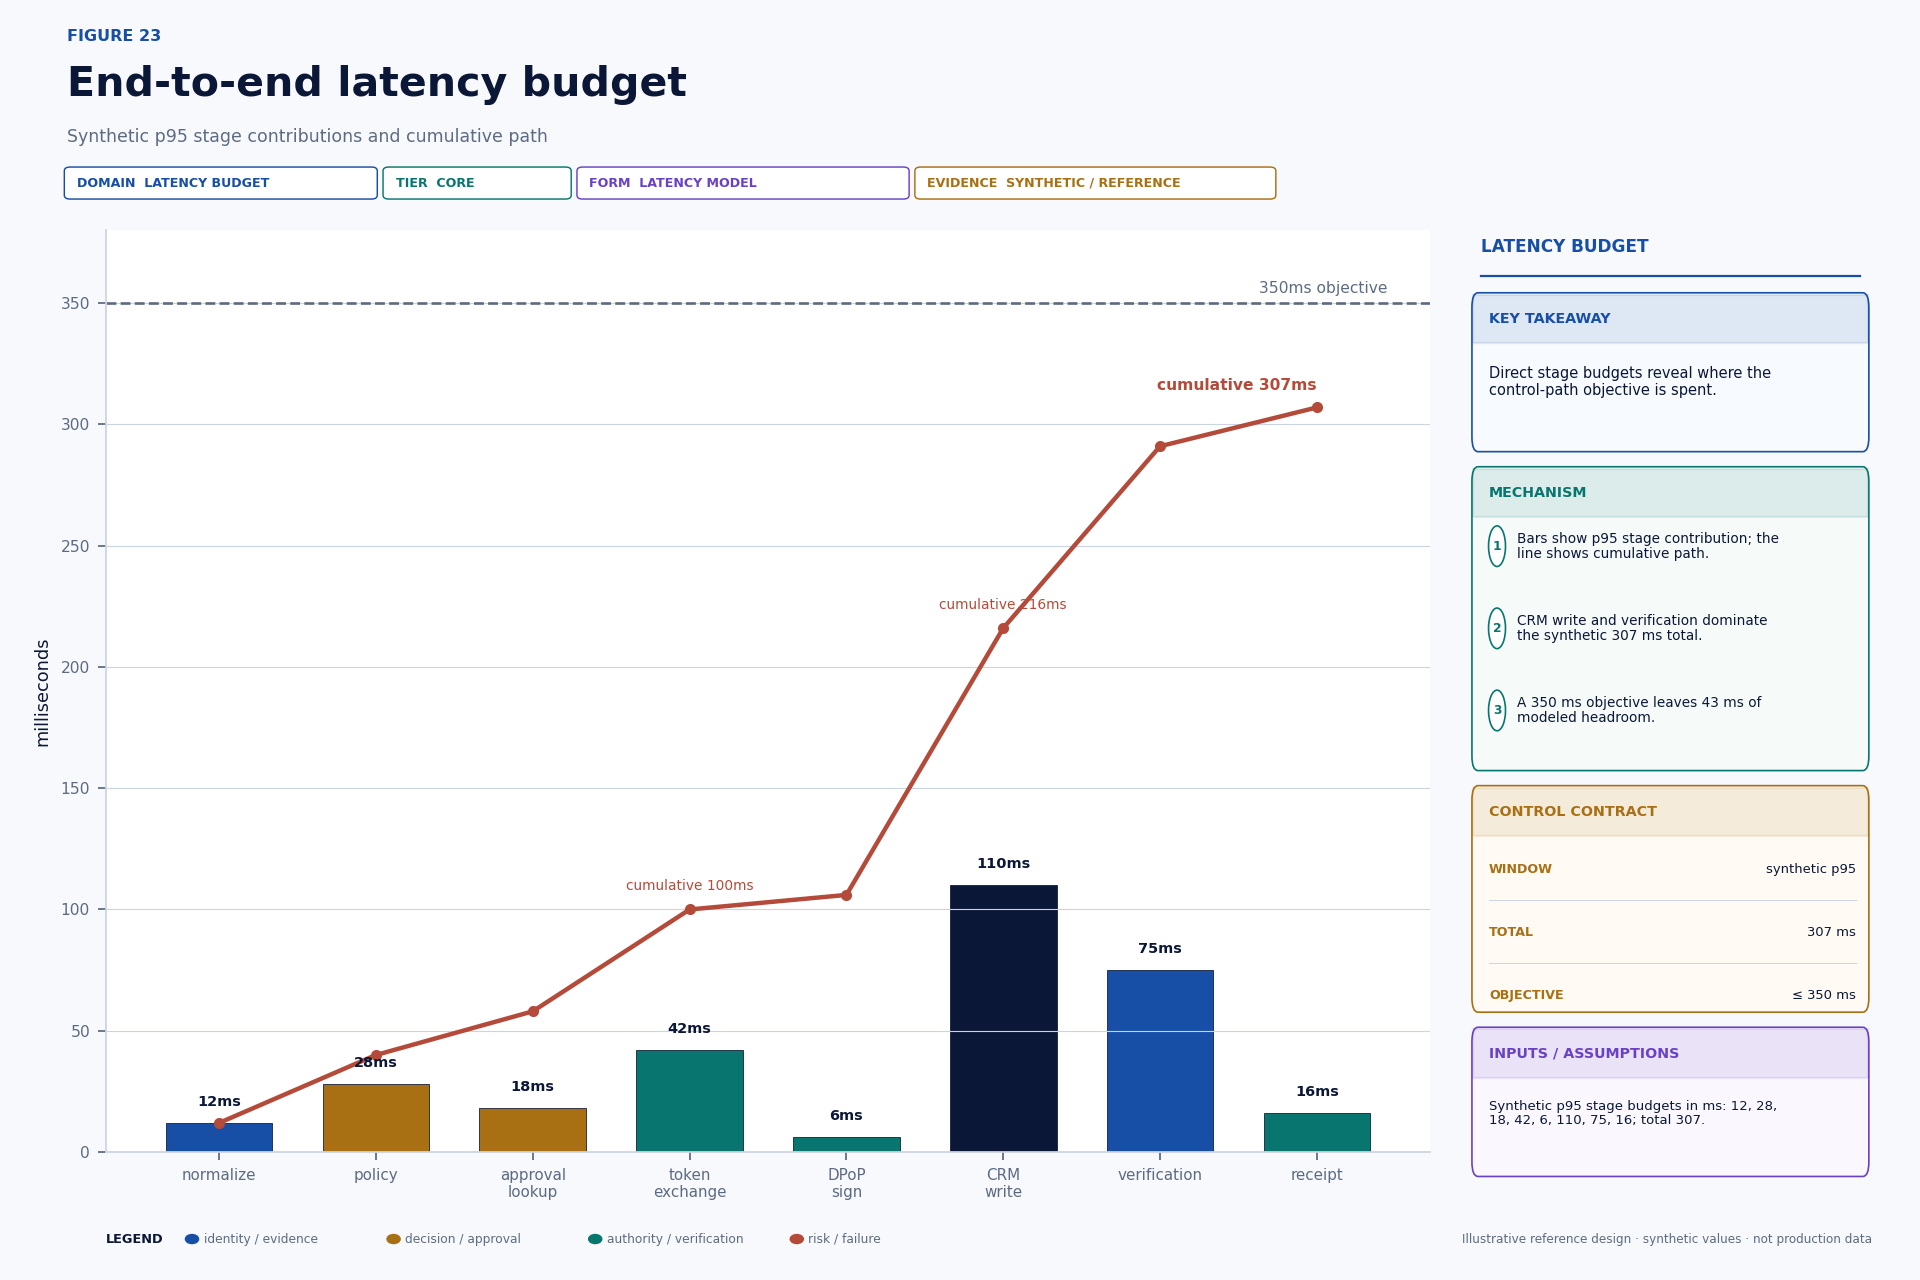Click the "verification" x-axis label
The image size is (1920, 1280).
coord(1160,1175)
